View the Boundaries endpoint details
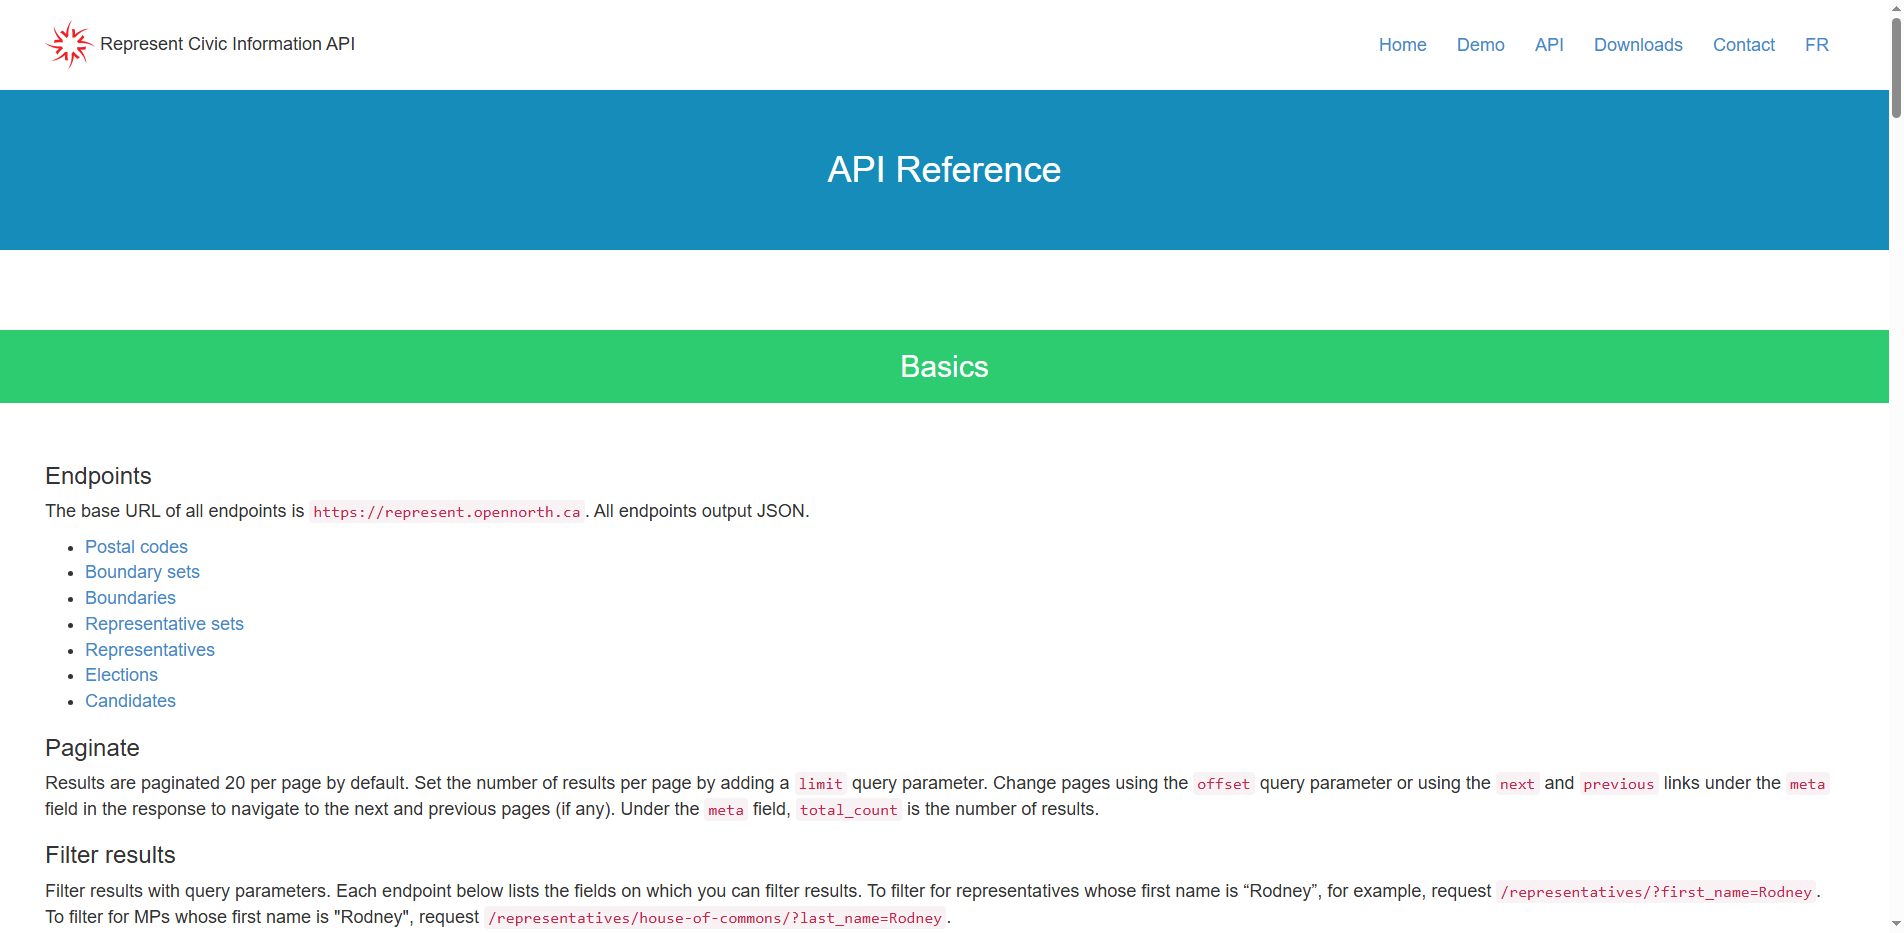 coord(130,597)
